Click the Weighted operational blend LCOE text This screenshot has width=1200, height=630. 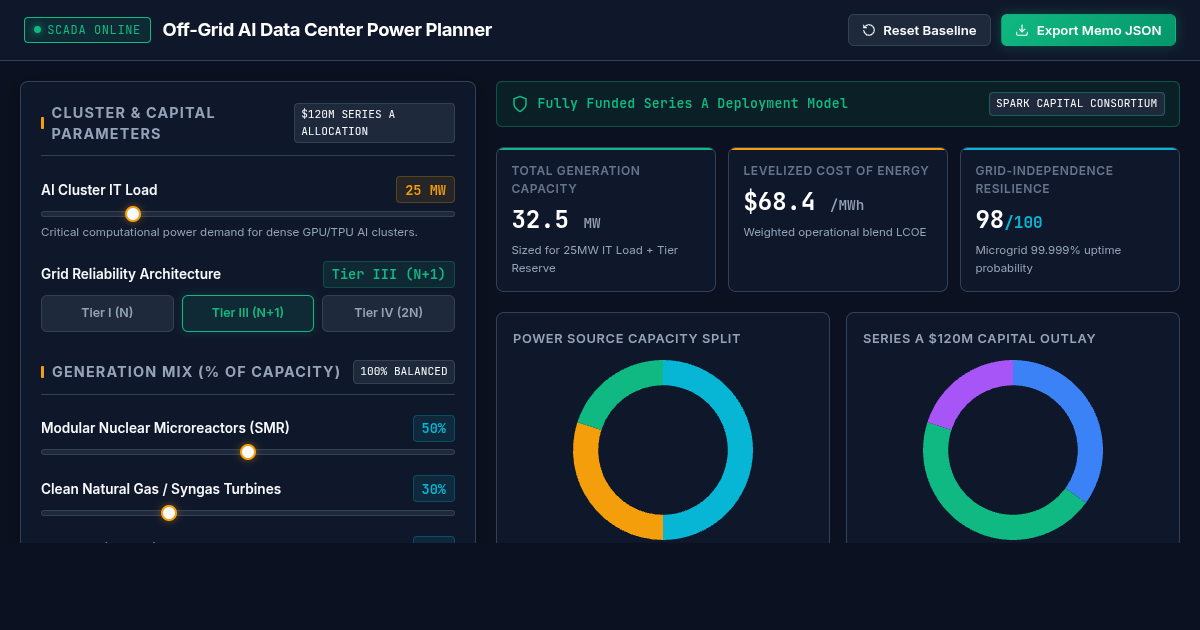click(835, 232)
